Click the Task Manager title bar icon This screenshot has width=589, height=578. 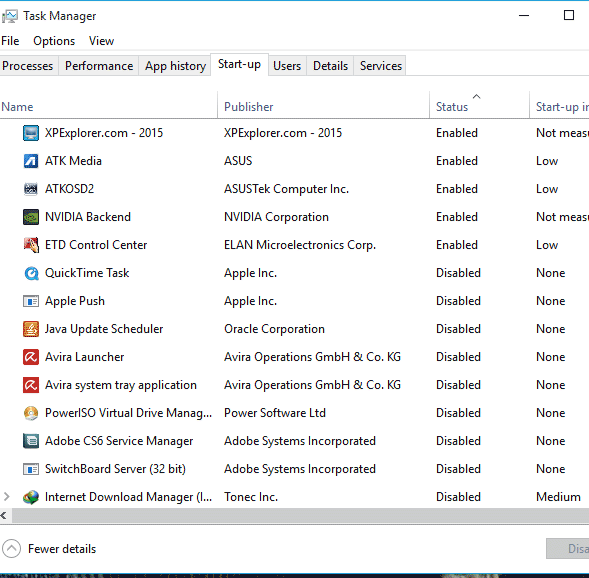click(10, 16)
